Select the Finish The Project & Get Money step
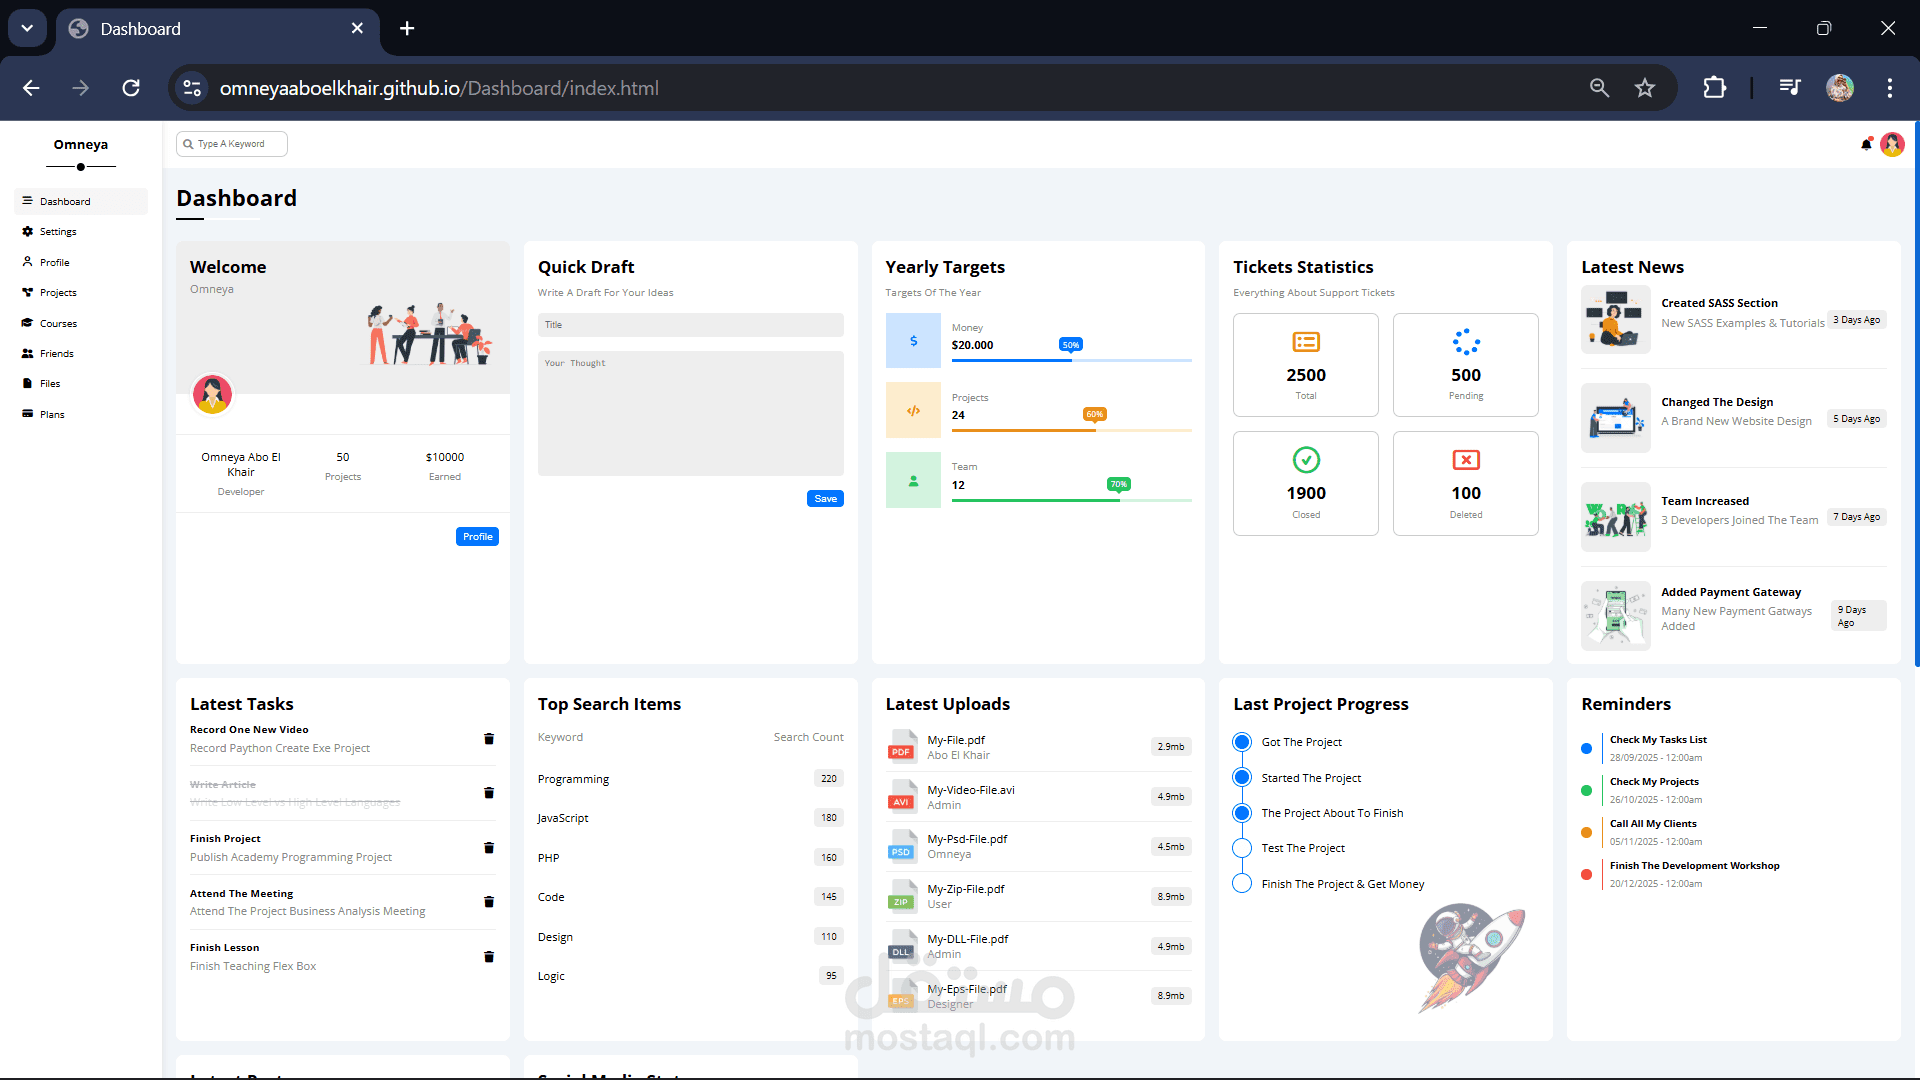Image resolution: width=1920 pixels, height=1080 pixels. click(1241, 883)
